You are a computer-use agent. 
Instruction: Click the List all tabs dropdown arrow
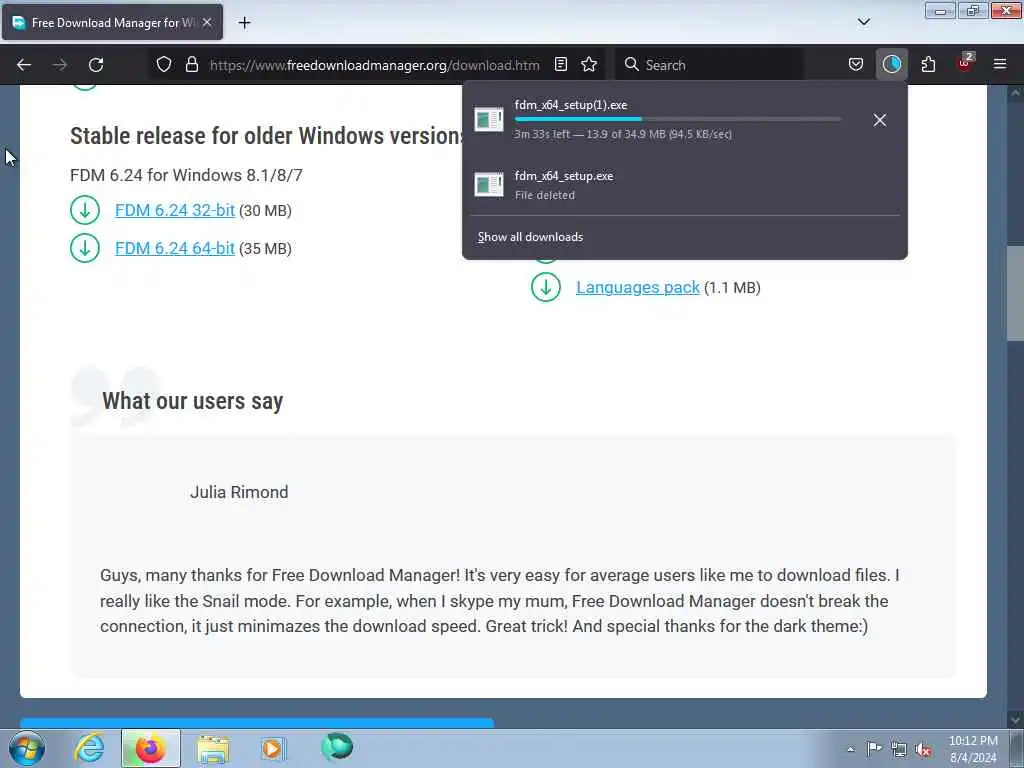(x=863, y=22)
